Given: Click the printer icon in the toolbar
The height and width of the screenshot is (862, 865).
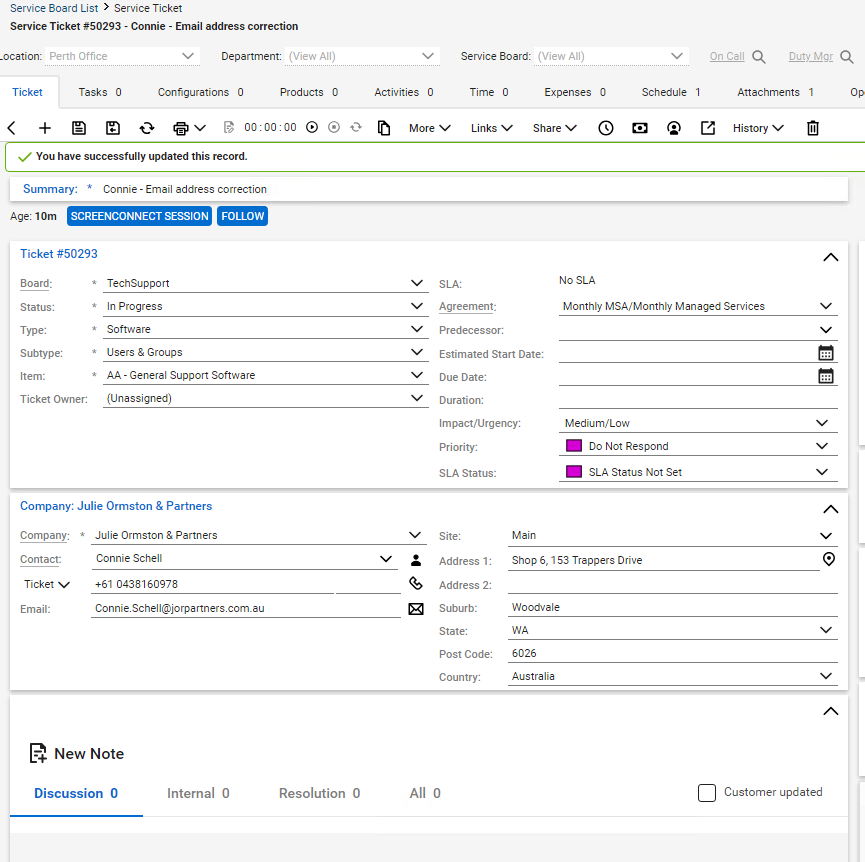Looking at the screenshot, I should (181, 129).
